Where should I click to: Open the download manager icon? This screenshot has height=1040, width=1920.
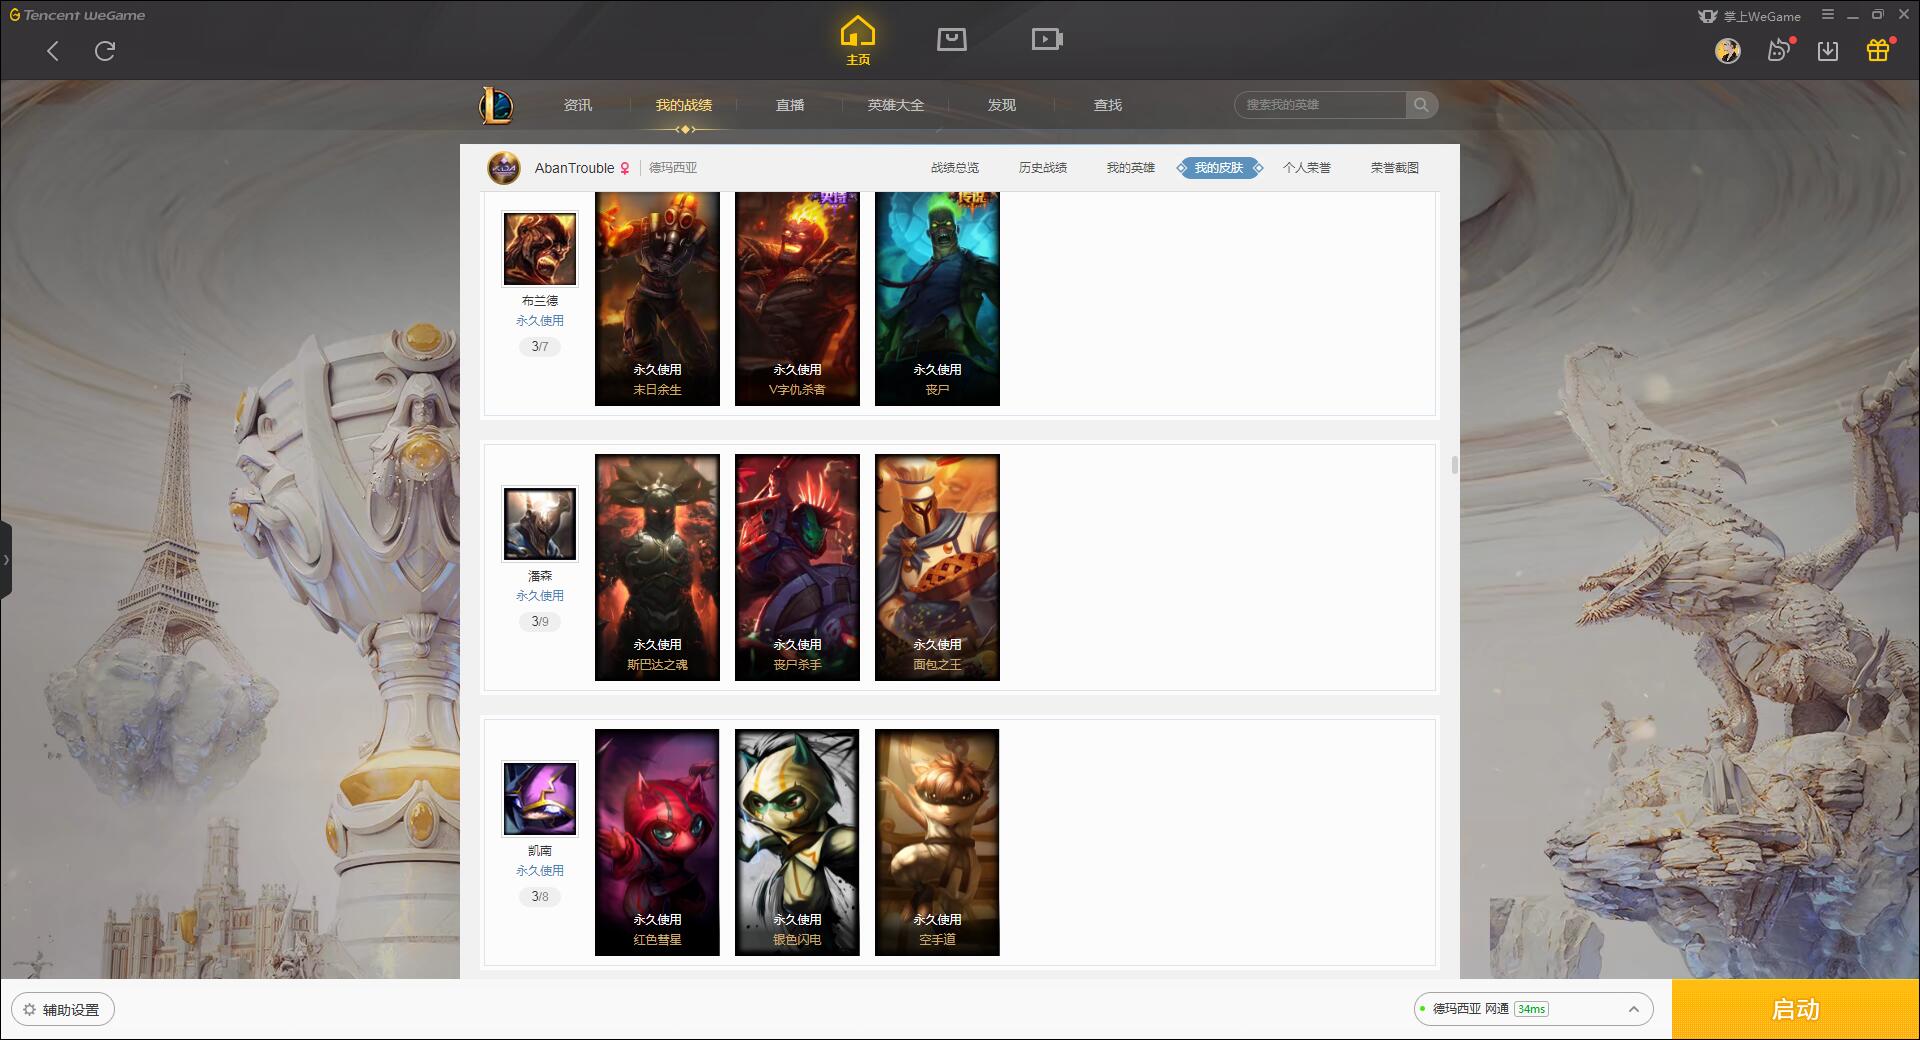1828,51
